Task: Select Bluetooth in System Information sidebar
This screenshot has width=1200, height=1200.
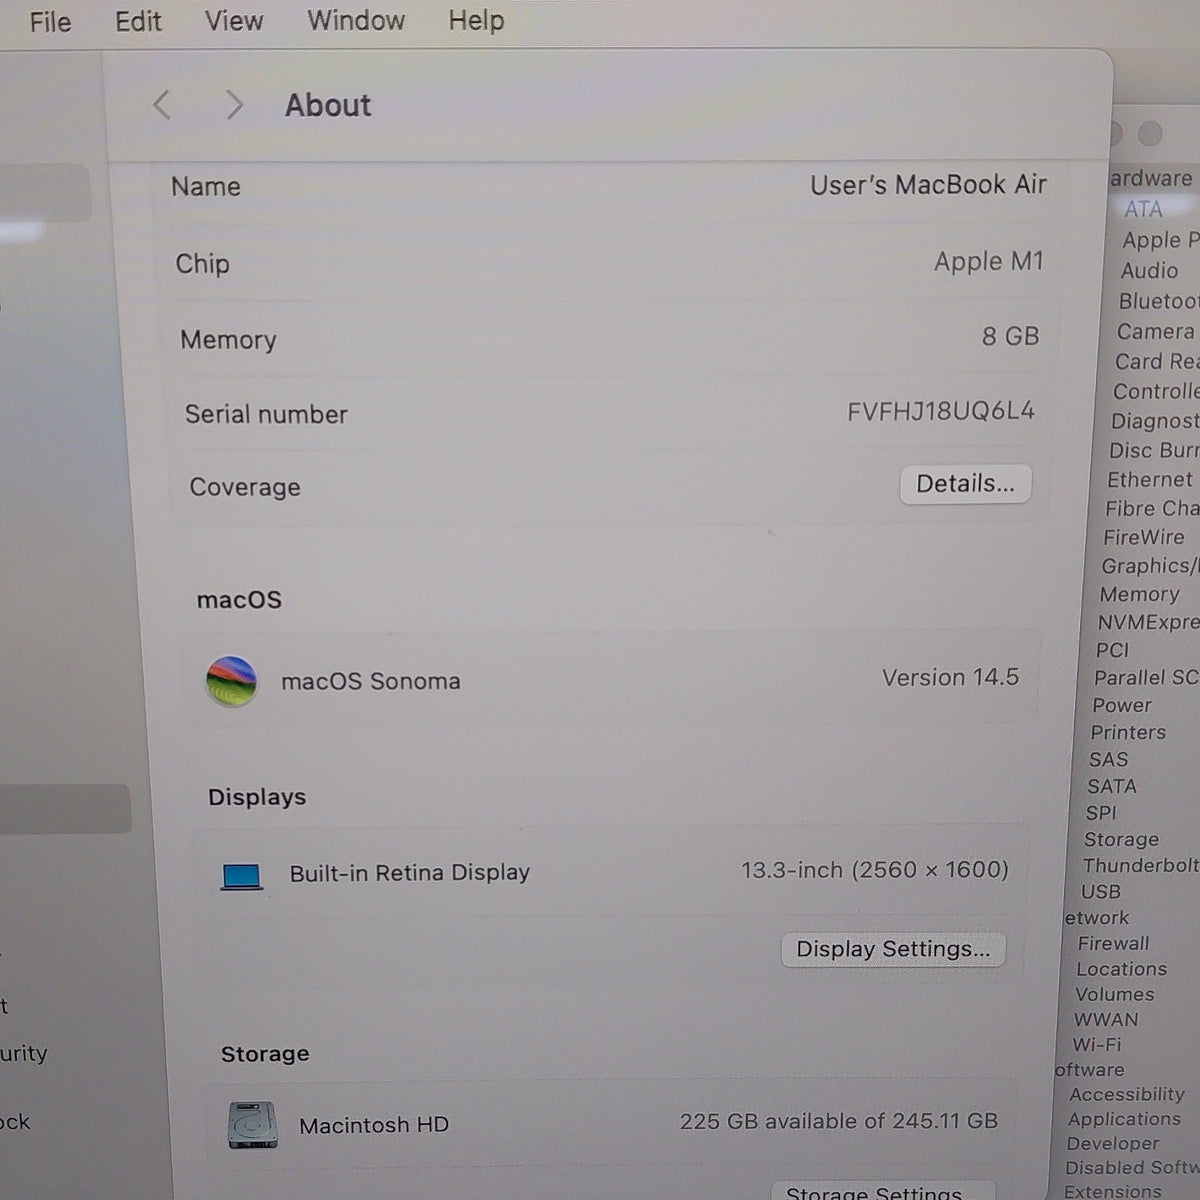Action: pos(1158,301)
